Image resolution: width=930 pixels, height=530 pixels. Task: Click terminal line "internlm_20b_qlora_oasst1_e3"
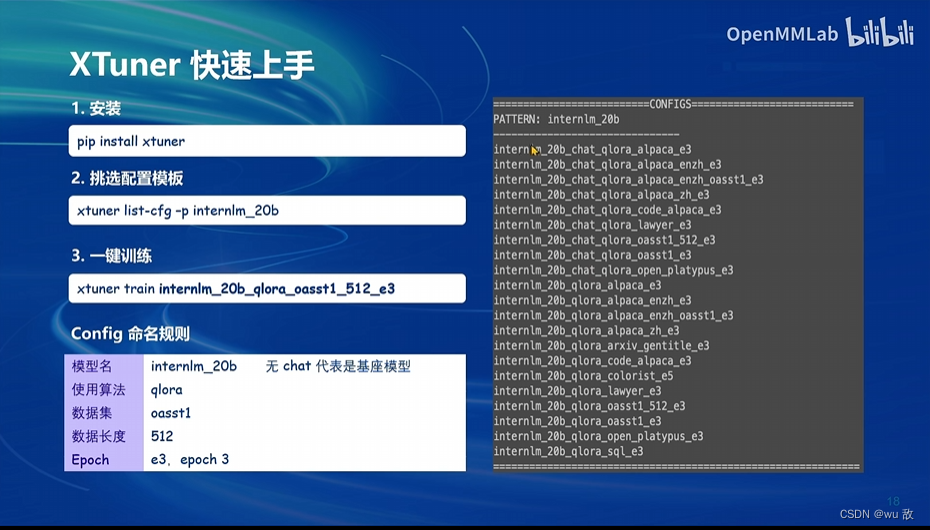point(577,422)
